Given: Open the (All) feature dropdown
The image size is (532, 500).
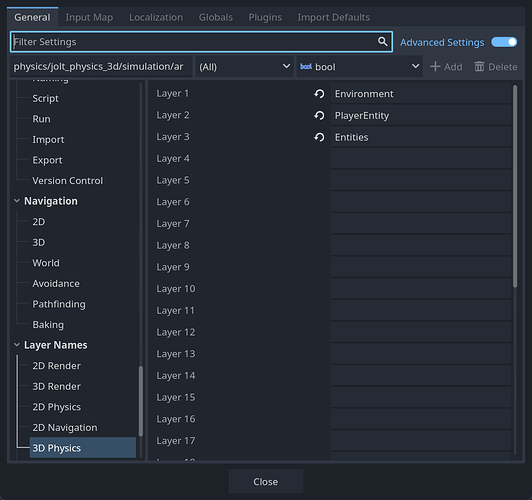Looking at the screenshot, I should (x=244, y=67).
